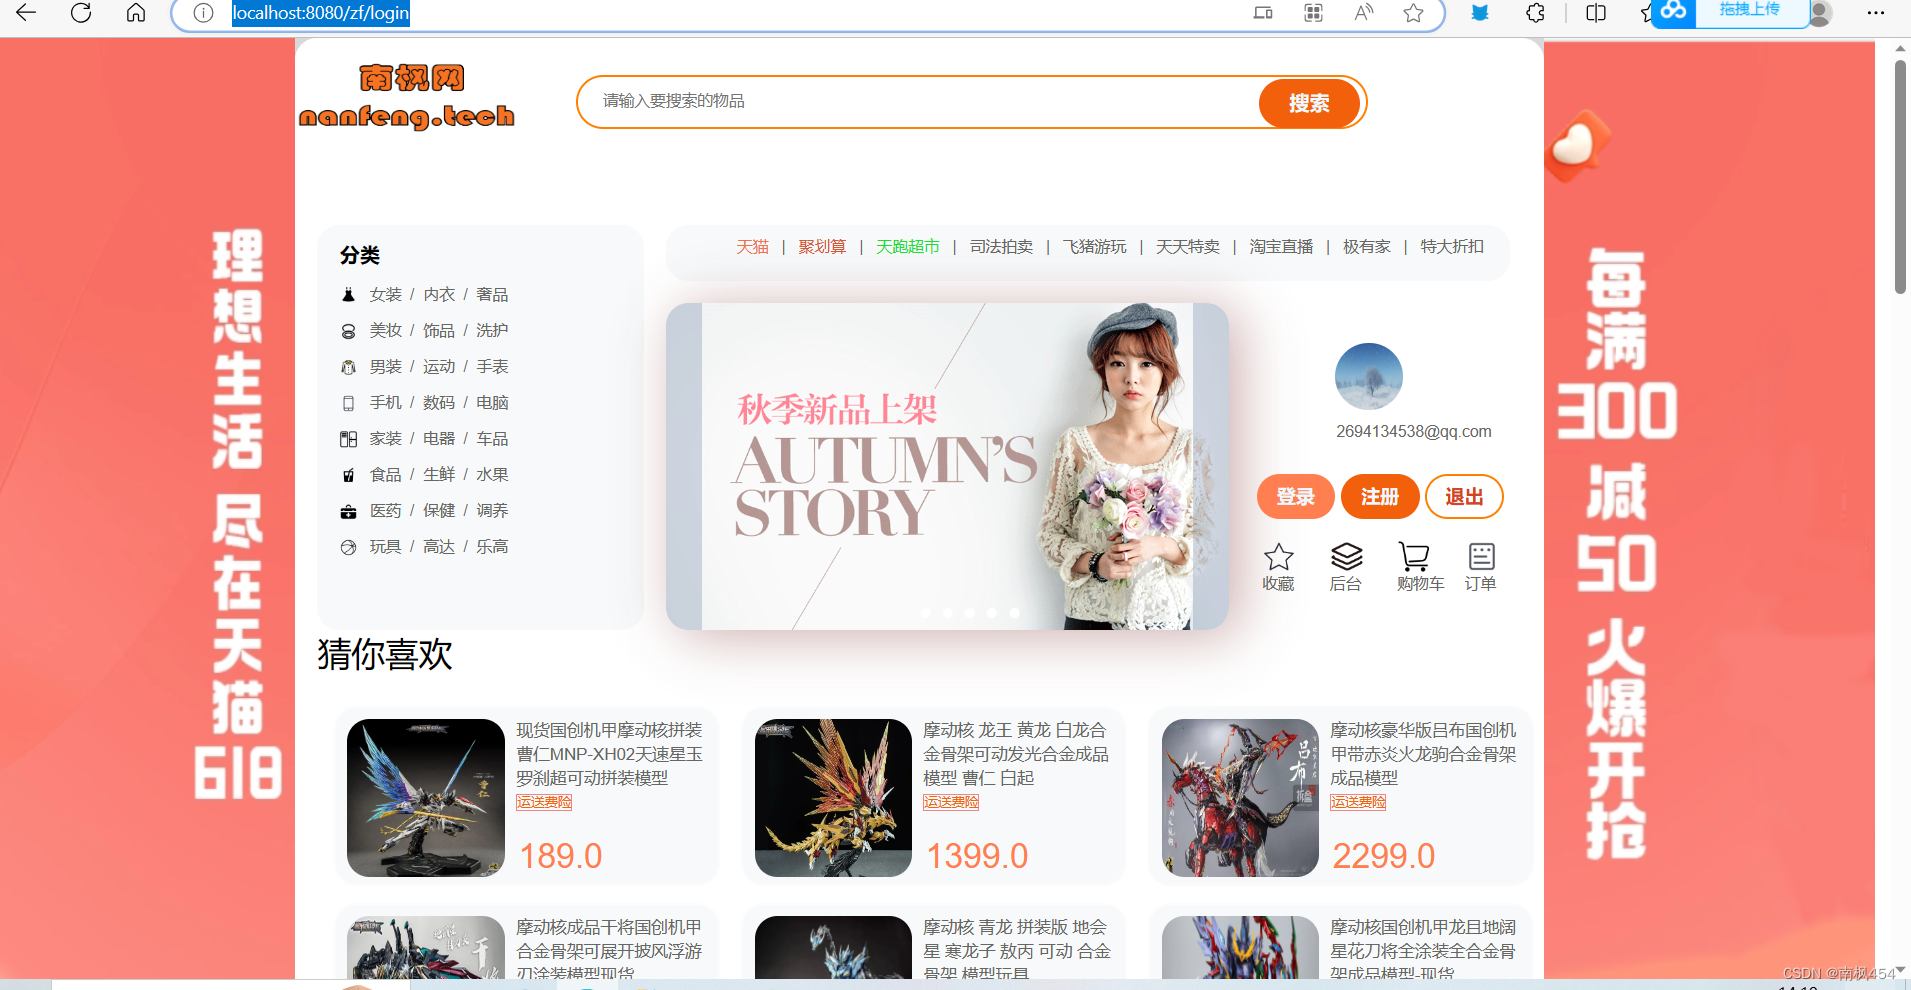The width and height of the screenshot is (1911, 990).
Task: Open the 淘宝直播 nav link
Action: pos(1281,247)
